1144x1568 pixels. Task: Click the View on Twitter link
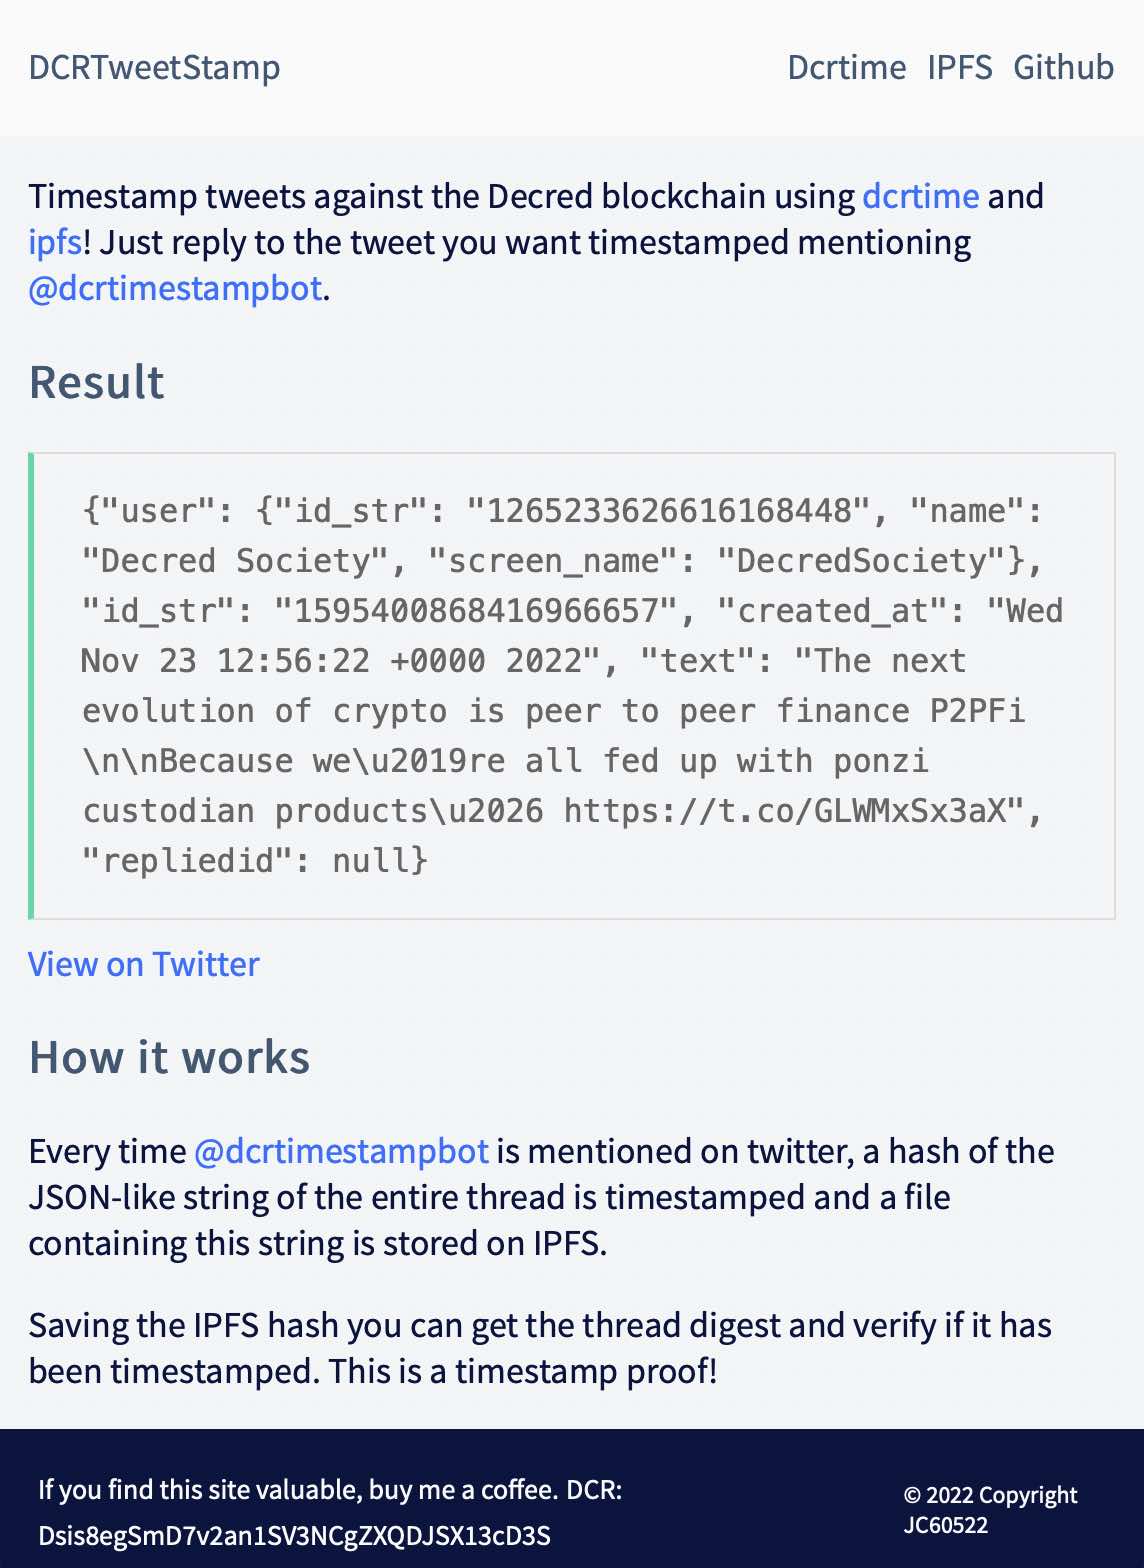coord(144,964)
